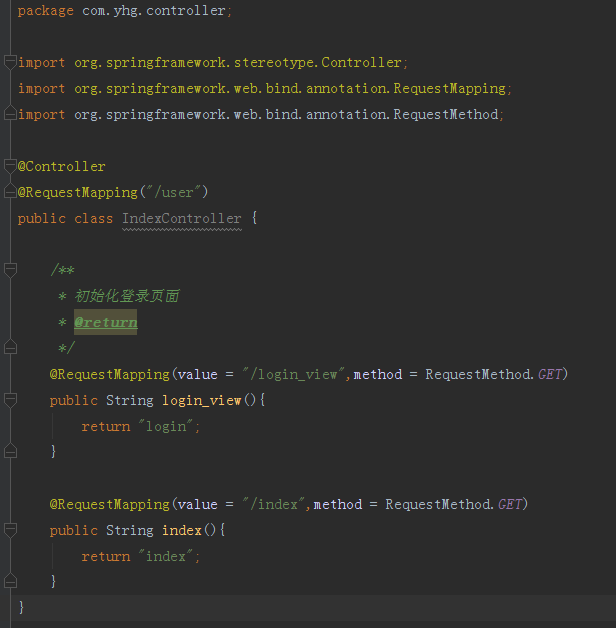
Task: Click fold end marker at index closing brace
Action: click(10, 581)
